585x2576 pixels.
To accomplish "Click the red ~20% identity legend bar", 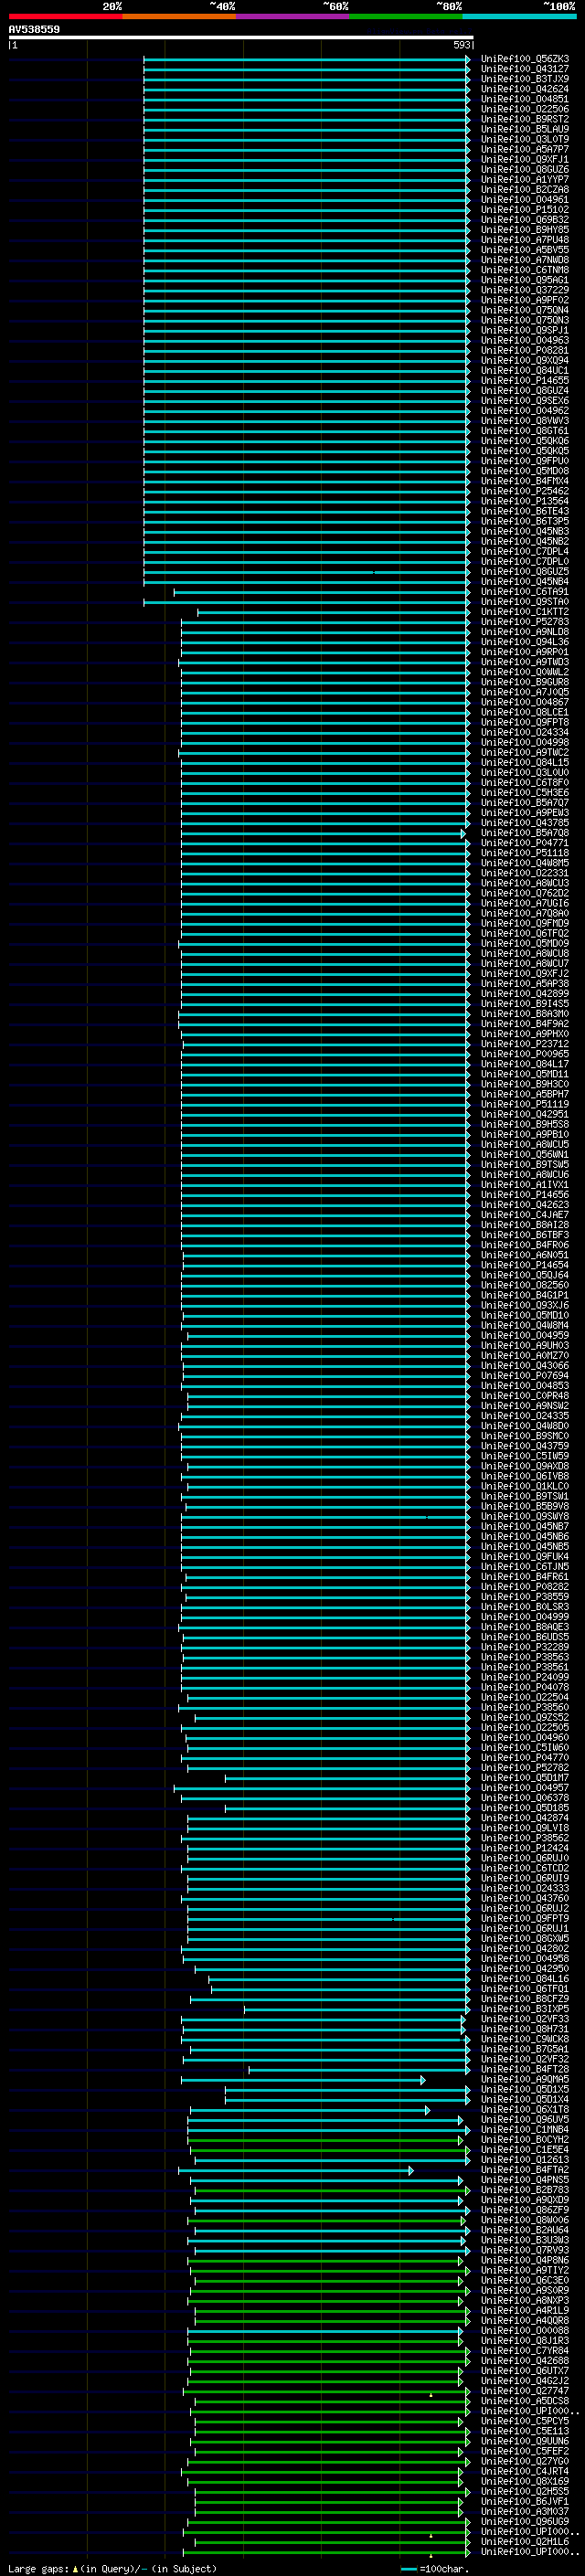I will [x=65, y=16].
